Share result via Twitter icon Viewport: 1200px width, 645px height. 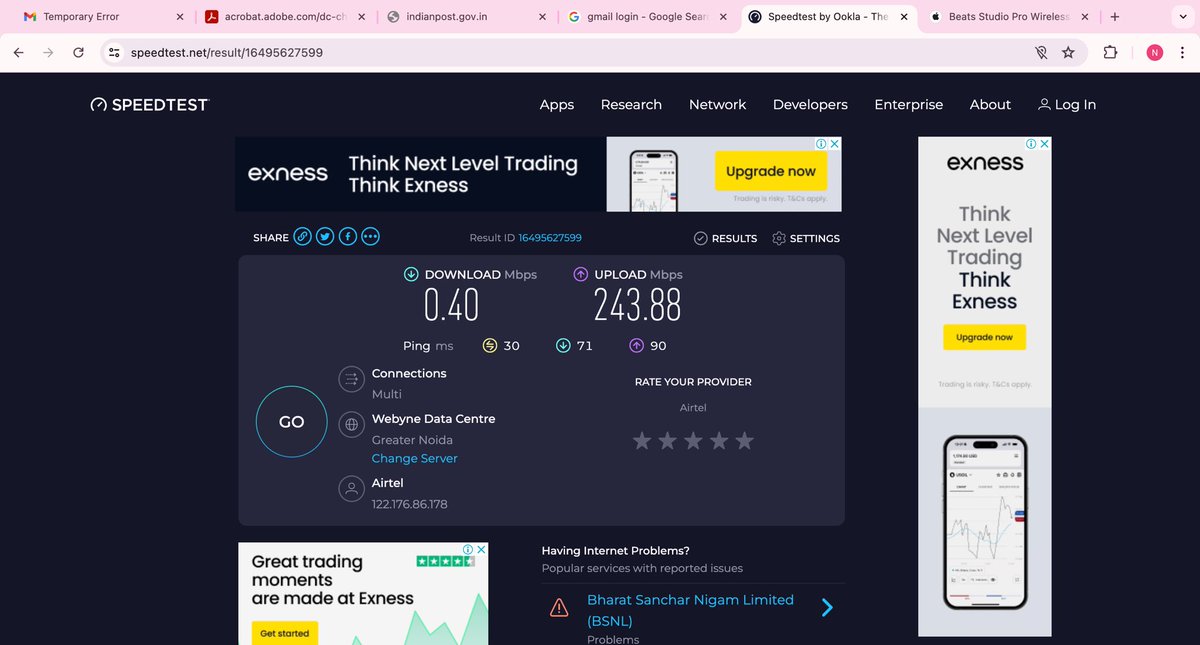click(325, 237)
